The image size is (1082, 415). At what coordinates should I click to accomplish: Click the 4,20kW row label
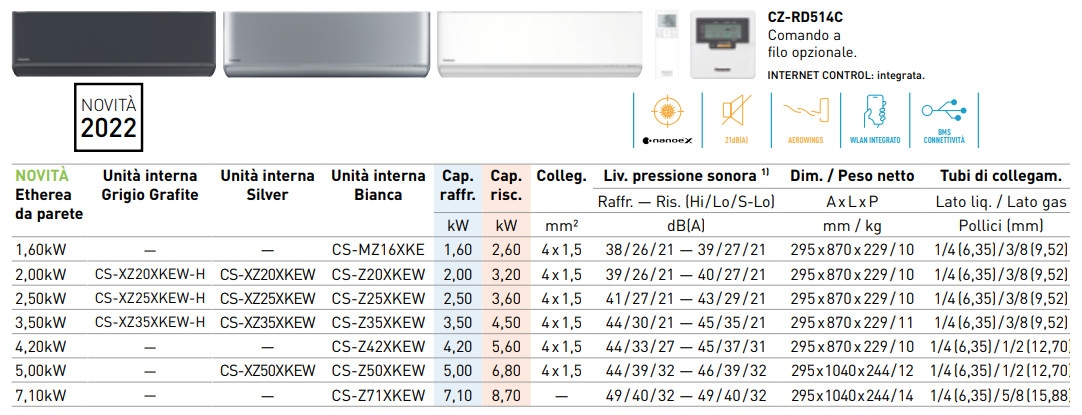click(x=41, y=347)
